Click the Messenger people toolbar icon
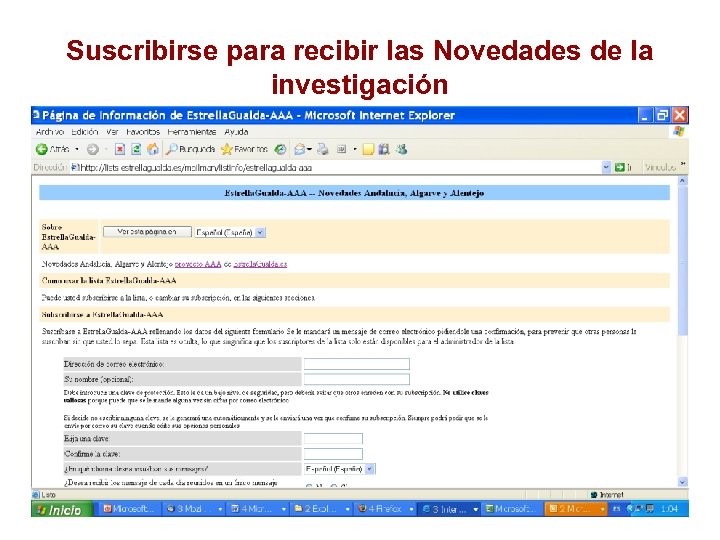This screenshot has width=720, height=540. click(401, 149)
